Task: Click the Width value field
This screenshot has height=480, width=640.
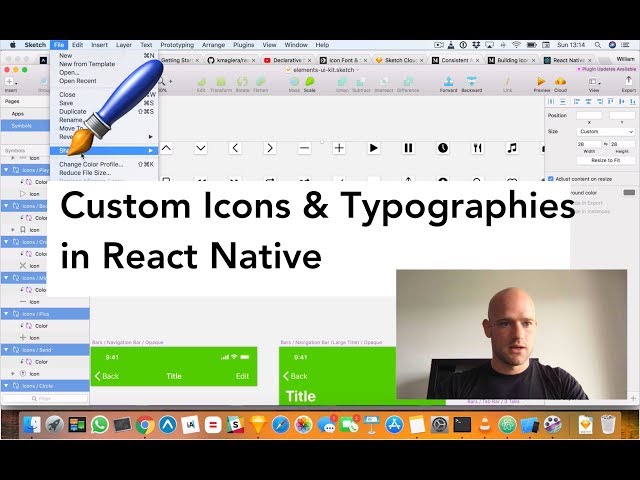Action: [589, 144]
